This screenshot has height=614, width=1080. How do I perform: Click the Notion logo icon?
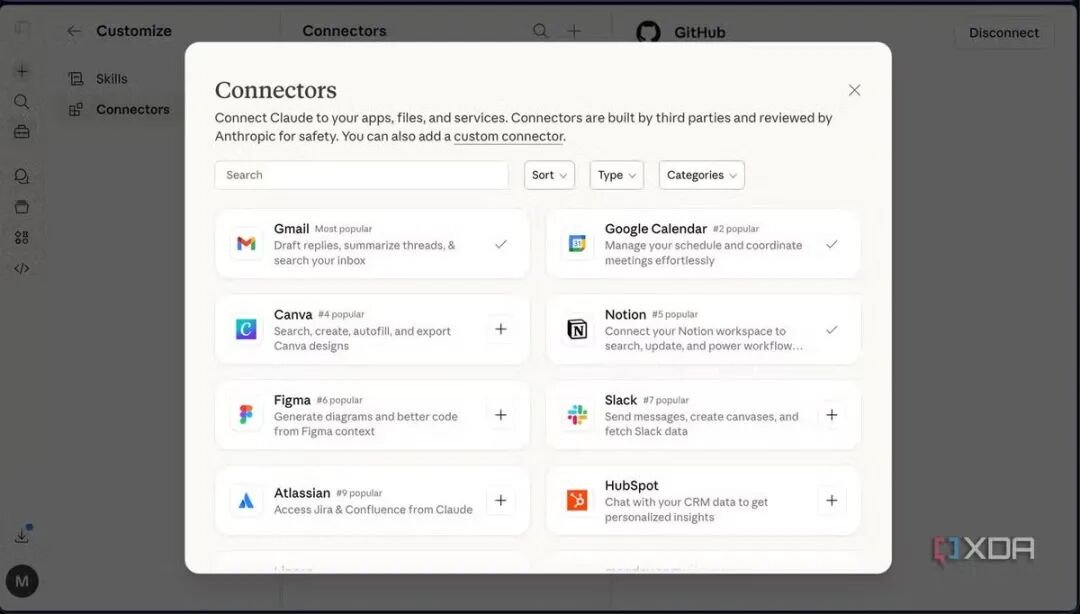tap(577, 329)
